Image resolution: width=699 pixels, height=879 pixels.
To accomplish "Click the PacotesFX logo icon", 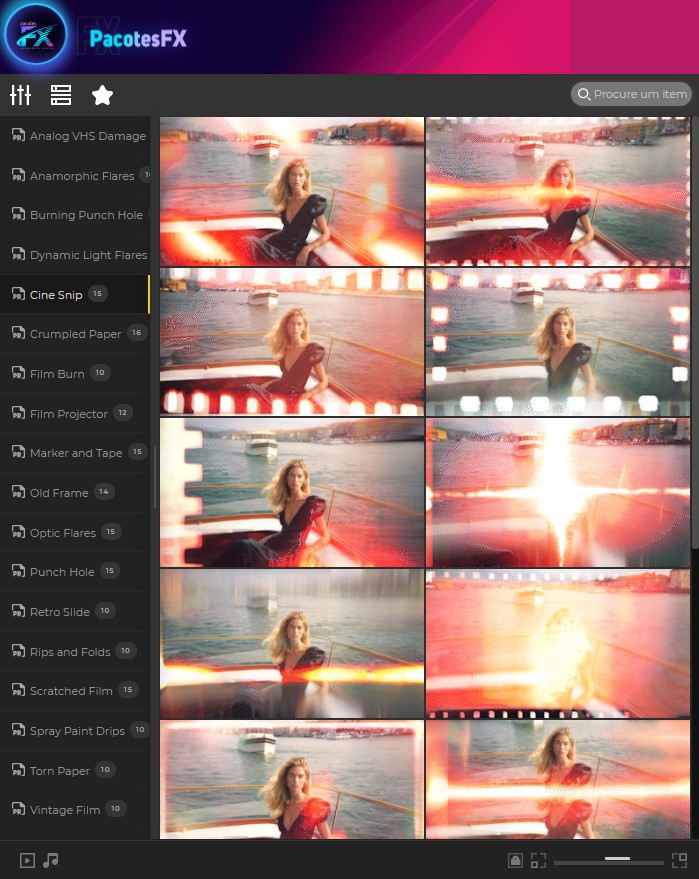I will tap(35, 36).
